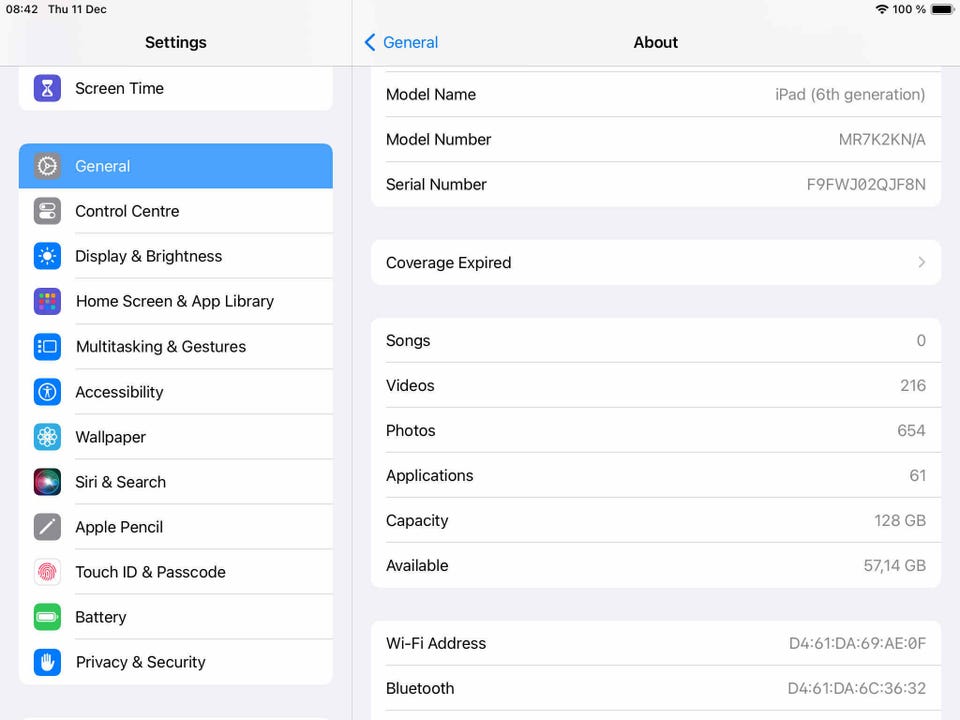The image size is (960, 720).
Task: Tap the Accessibility figure icon
Action: click(x=47, y=392)
